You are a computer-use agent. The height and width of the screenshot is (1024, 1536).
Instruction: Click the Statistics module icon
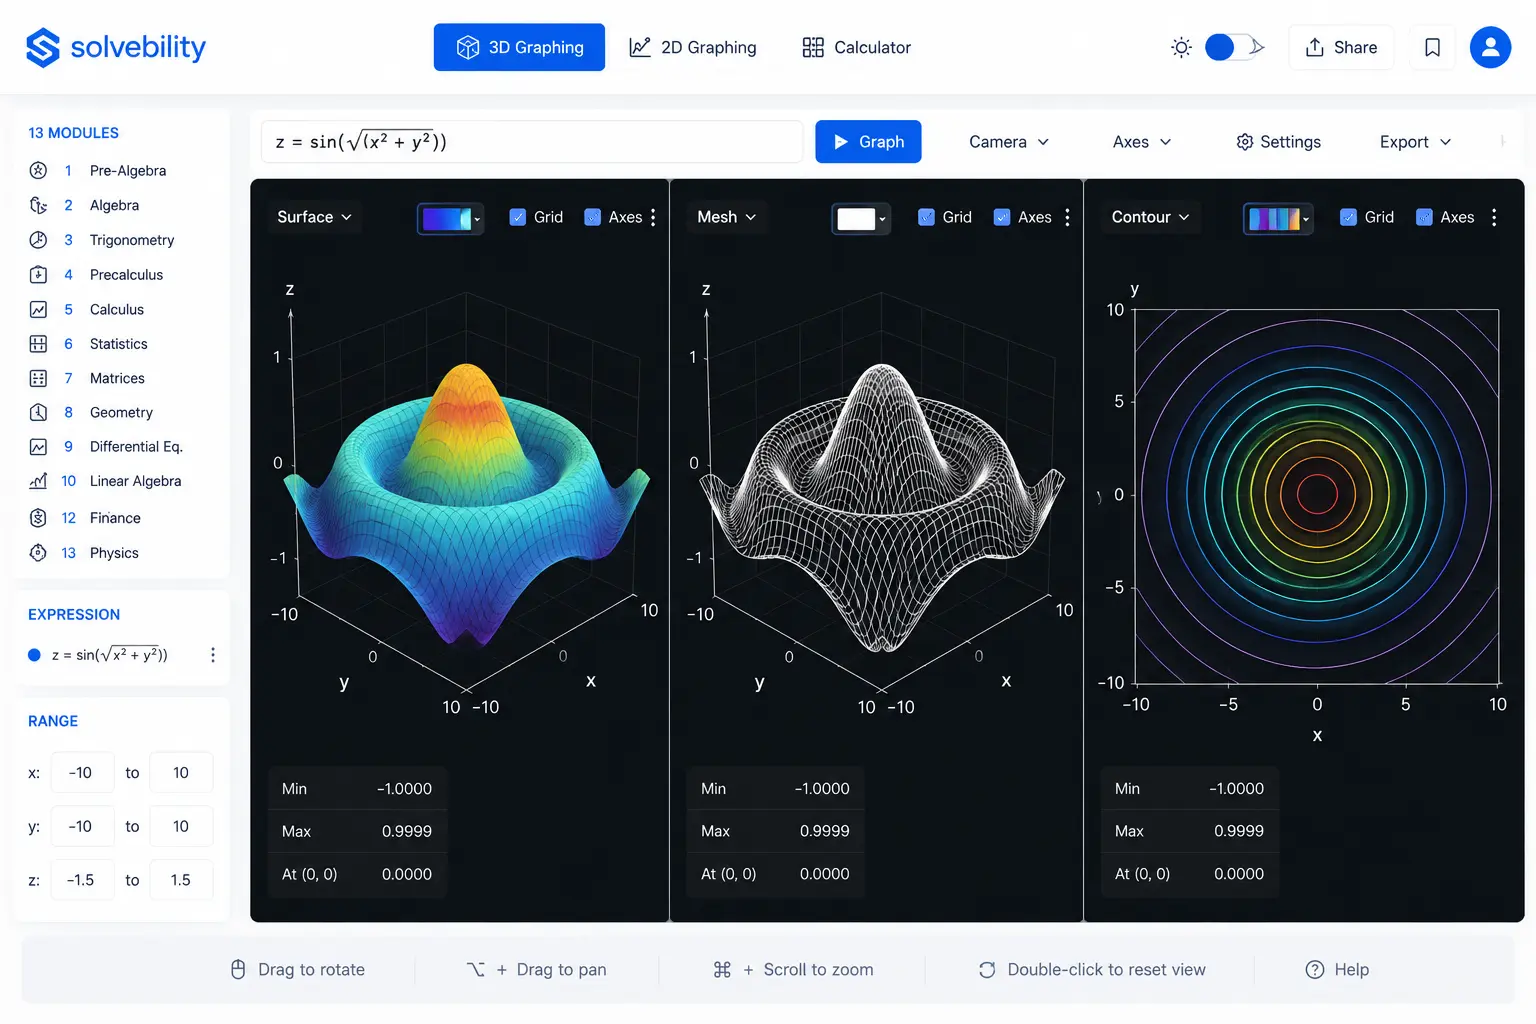pyautogui.click(x=38, y=344)
